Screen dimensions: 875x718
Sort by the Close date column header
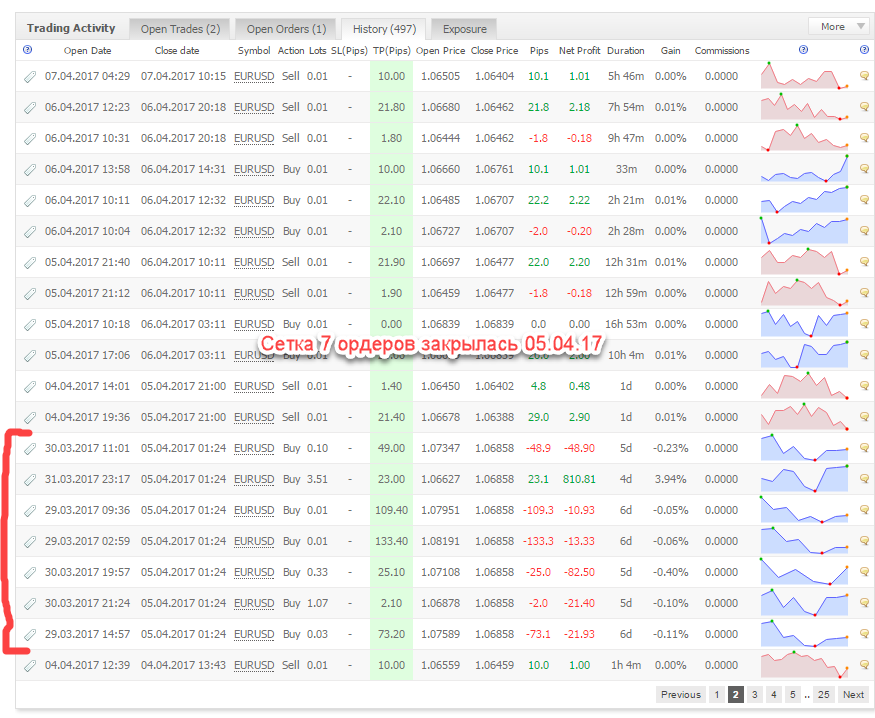pyautogui.click(x=177, y=51)
